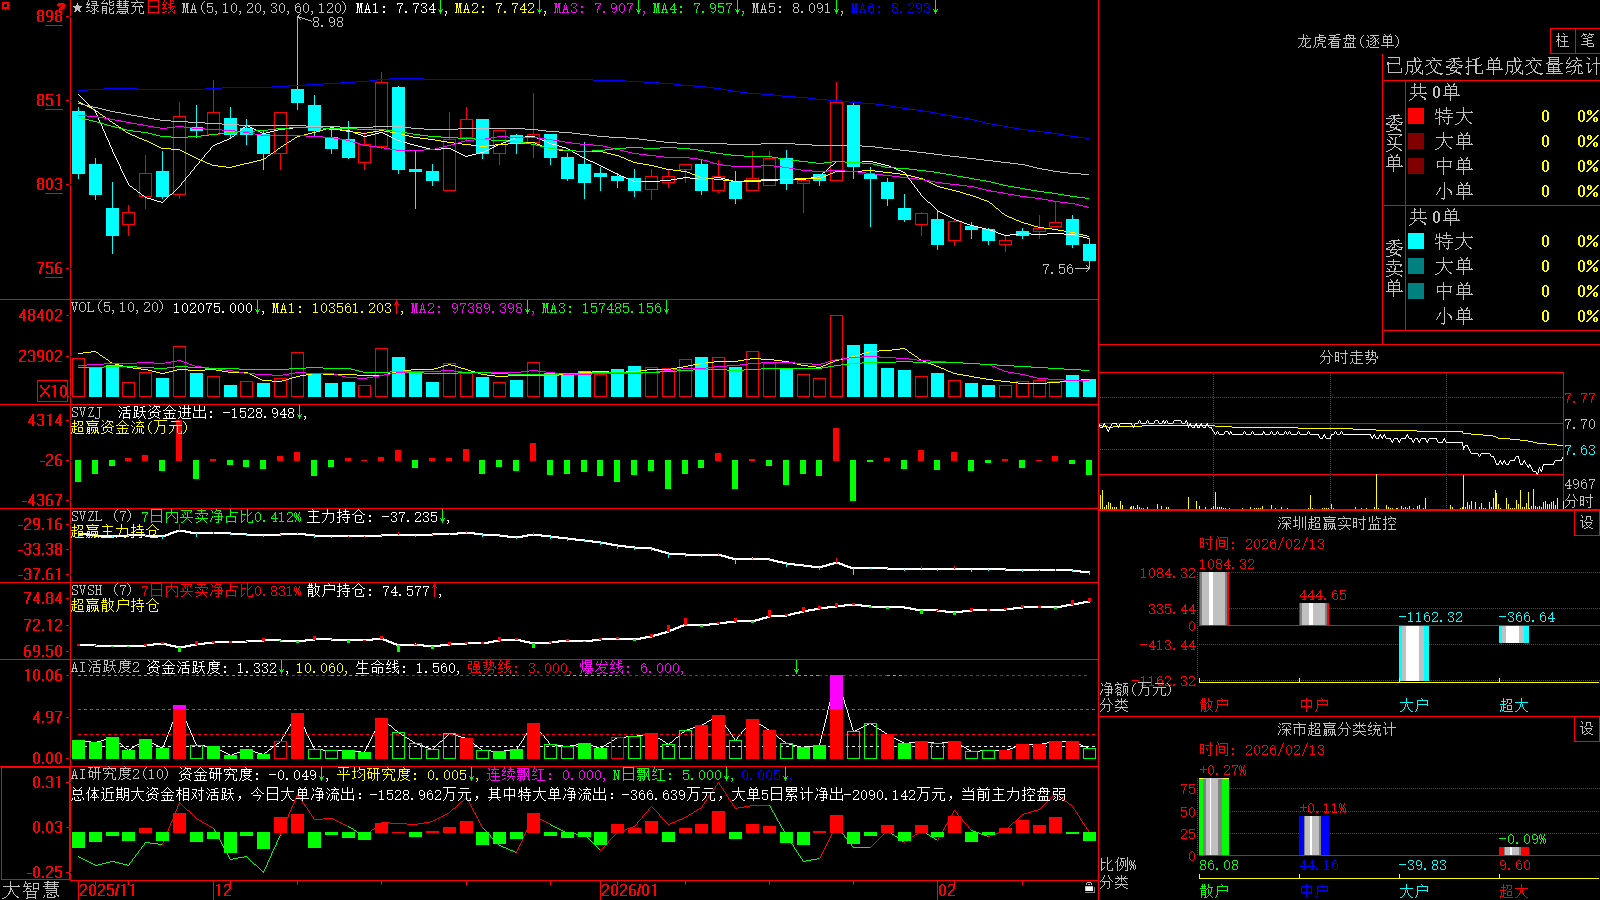Select 散户 in 深圳超赢实时监控 chart
The image size is (1600, 900).
click(x=1213, y=705)
